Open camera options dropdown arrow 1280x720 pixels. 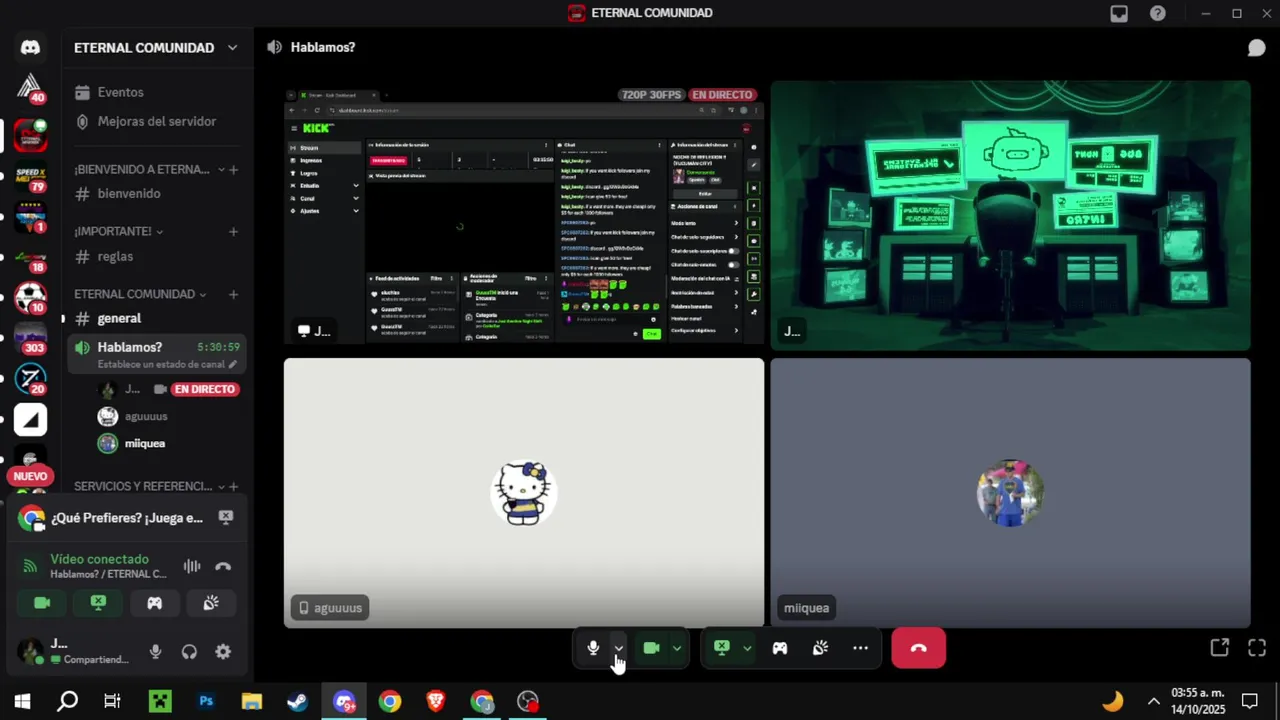tap(677, 648)
